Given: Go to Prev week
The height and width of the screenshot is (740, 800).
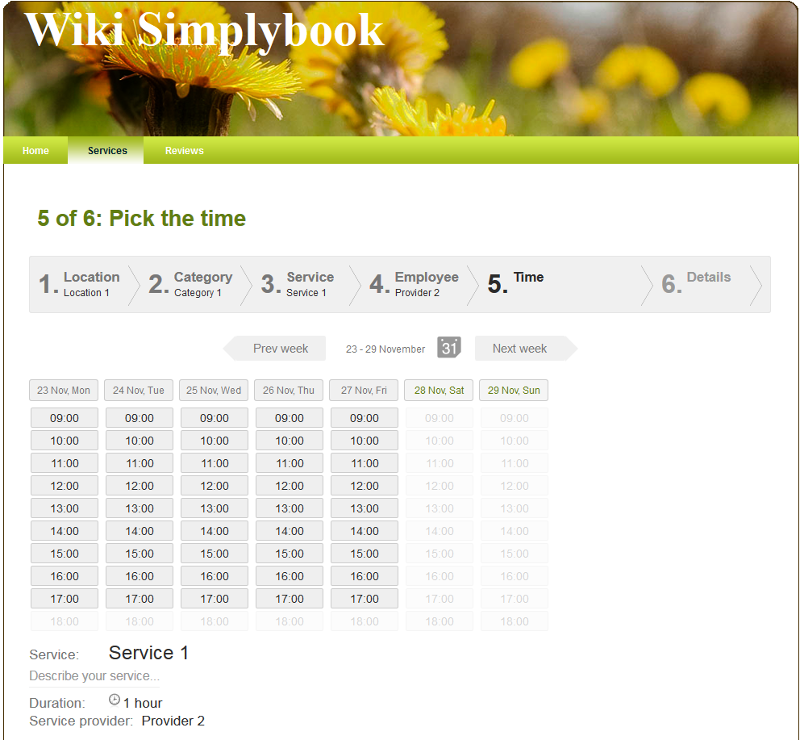Looking at the screenshot, I should tap(279, 348).
